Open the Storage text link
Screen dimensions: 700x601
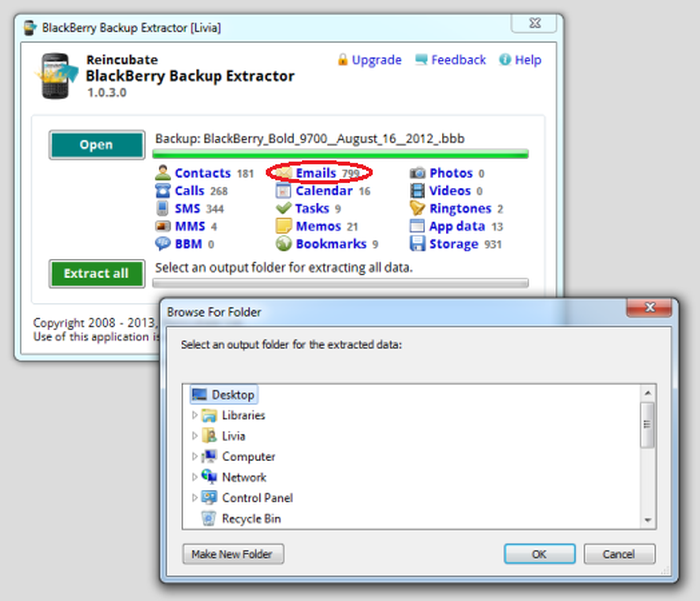pyautogui.click(x=454, y=244)
